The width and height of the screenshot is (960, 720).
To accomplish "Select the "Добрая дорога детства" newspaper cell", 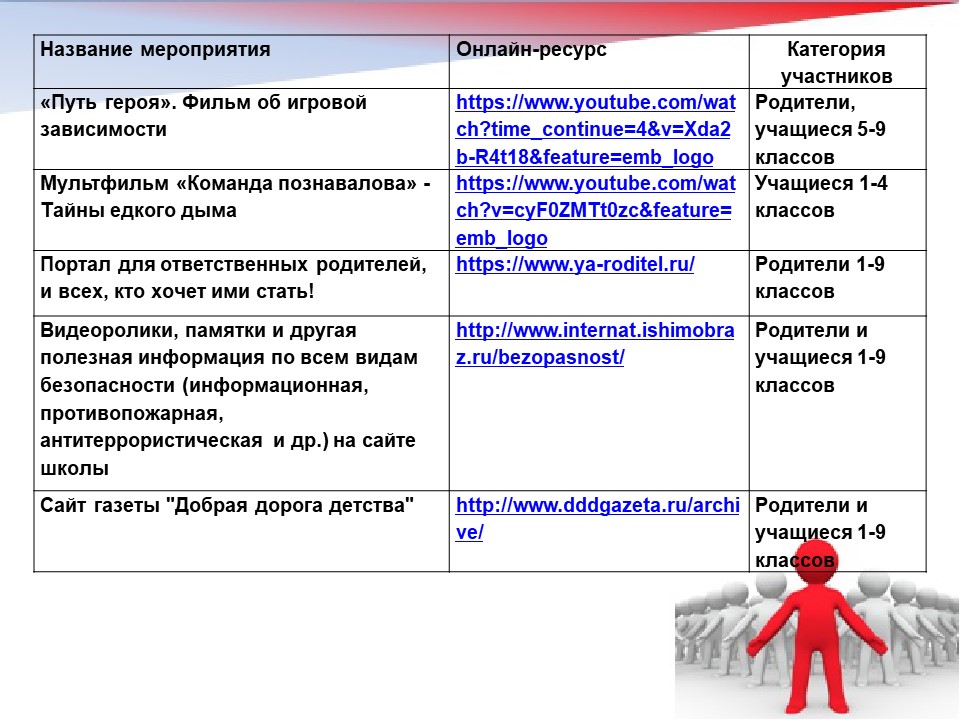I will (241, 531).
